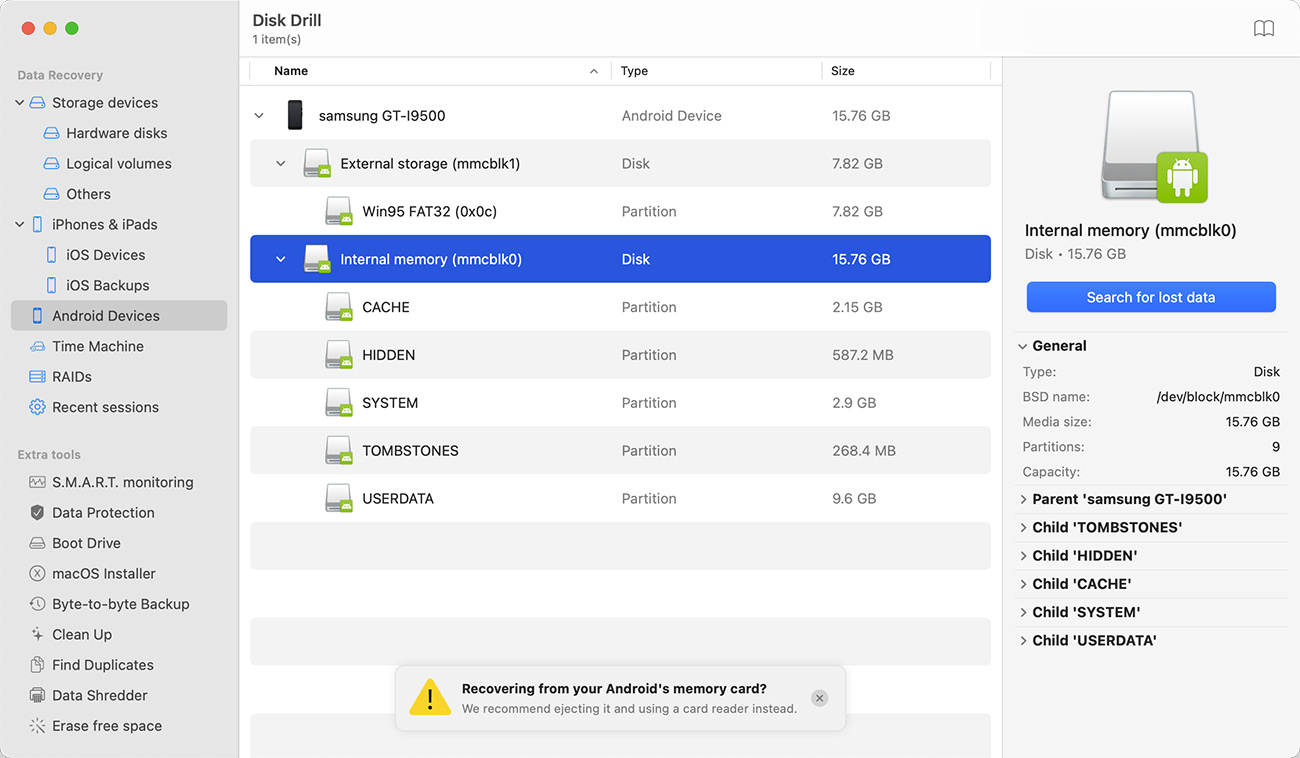Expand the Parent 'samsung GT-I9500' section
The height and width of the screenshot is (758, 1300).
1023,498
